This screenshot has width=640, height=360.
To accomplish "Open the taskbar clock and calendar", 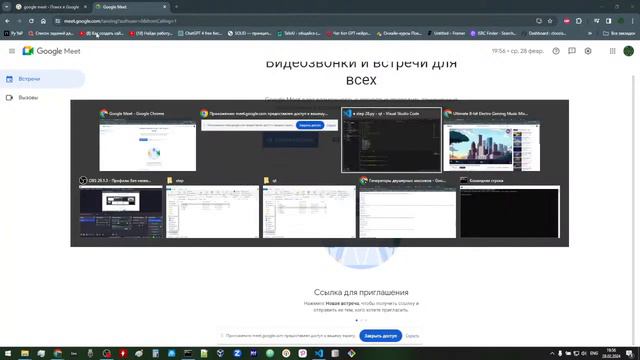I will (611, 353).
